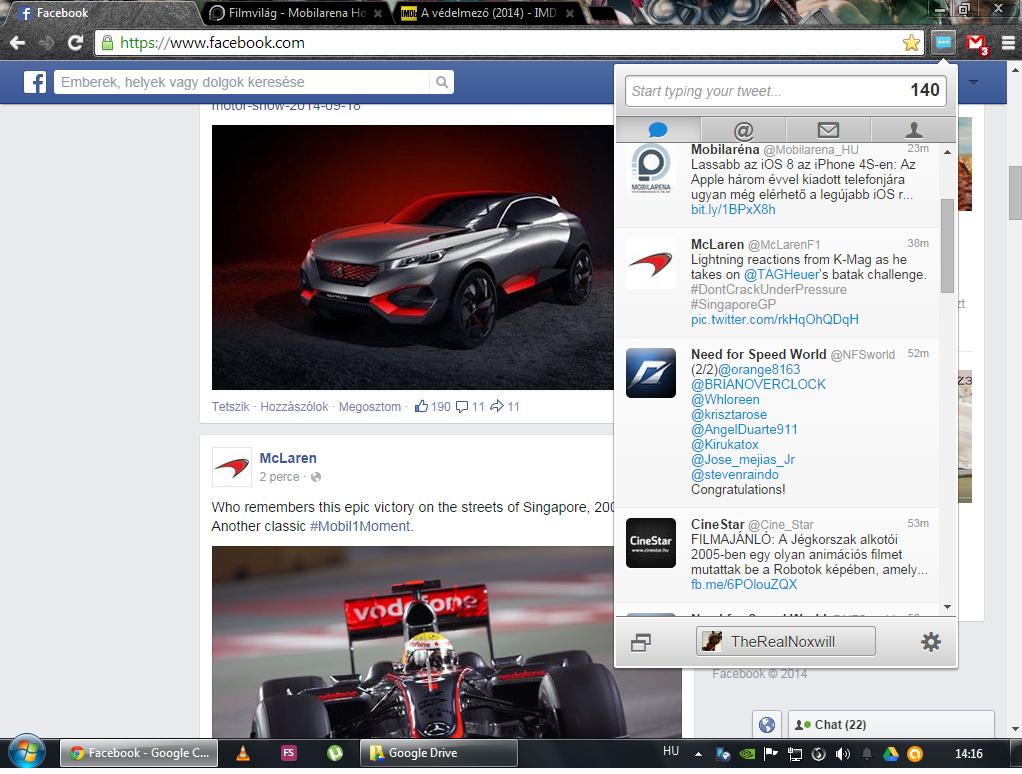Open the Gmail checker extension icon

[977, 44]
